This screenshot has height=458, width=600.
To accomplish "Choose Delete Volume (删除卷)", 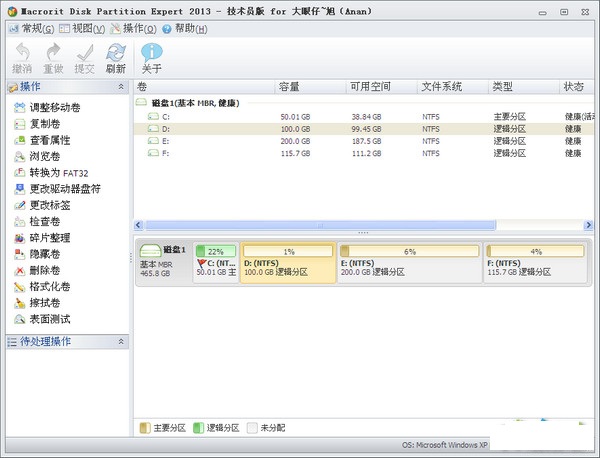I will 37,270.
